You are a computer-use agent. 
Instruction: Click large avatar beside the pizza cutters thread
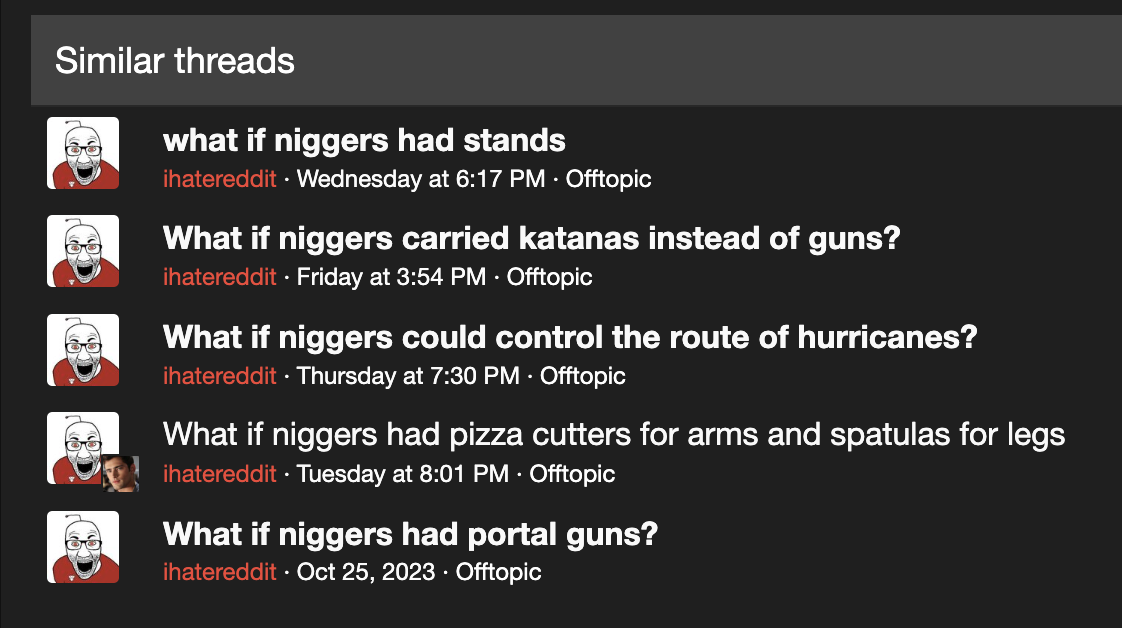83,448
